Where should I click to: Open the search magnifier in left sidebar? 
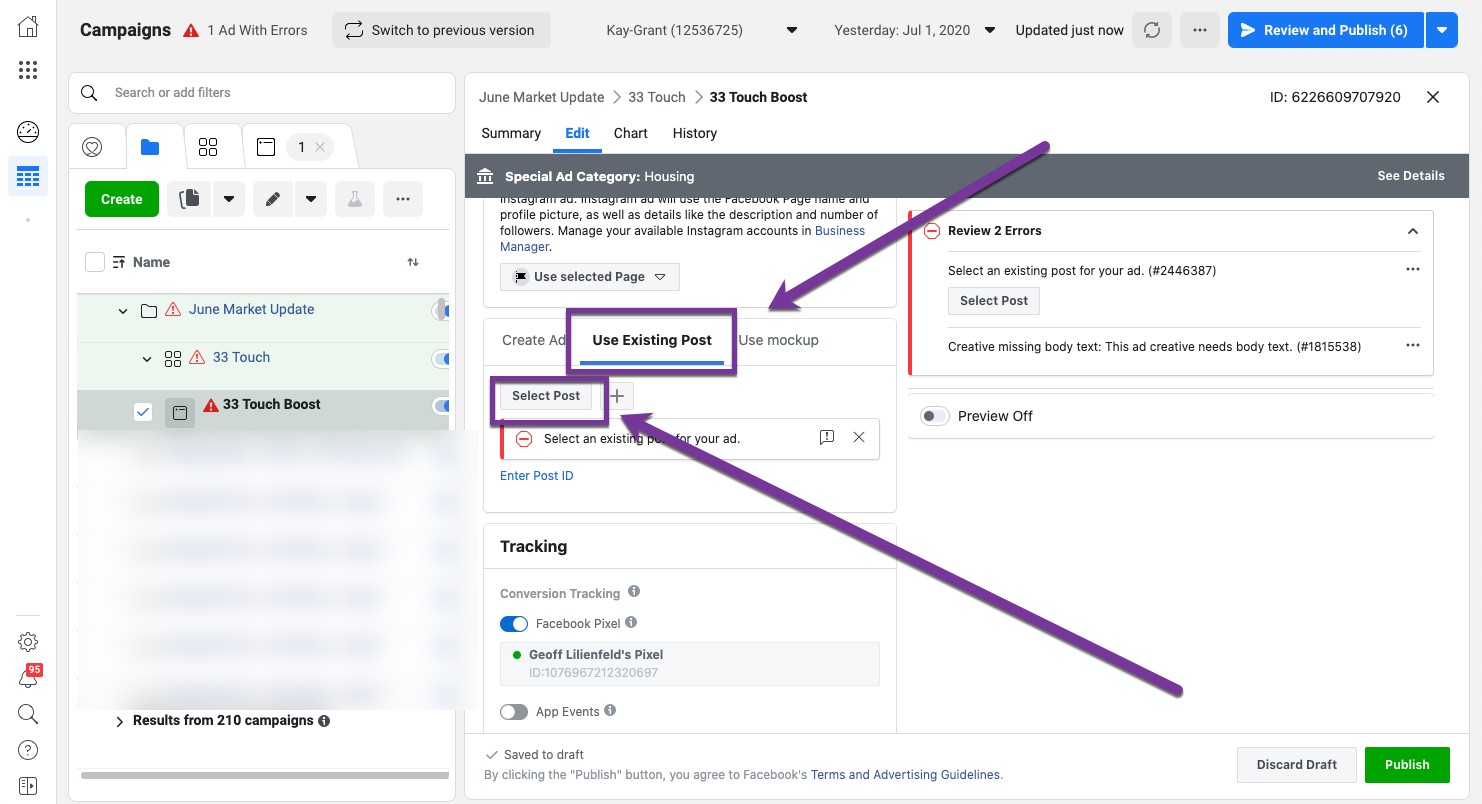point(28,714)
